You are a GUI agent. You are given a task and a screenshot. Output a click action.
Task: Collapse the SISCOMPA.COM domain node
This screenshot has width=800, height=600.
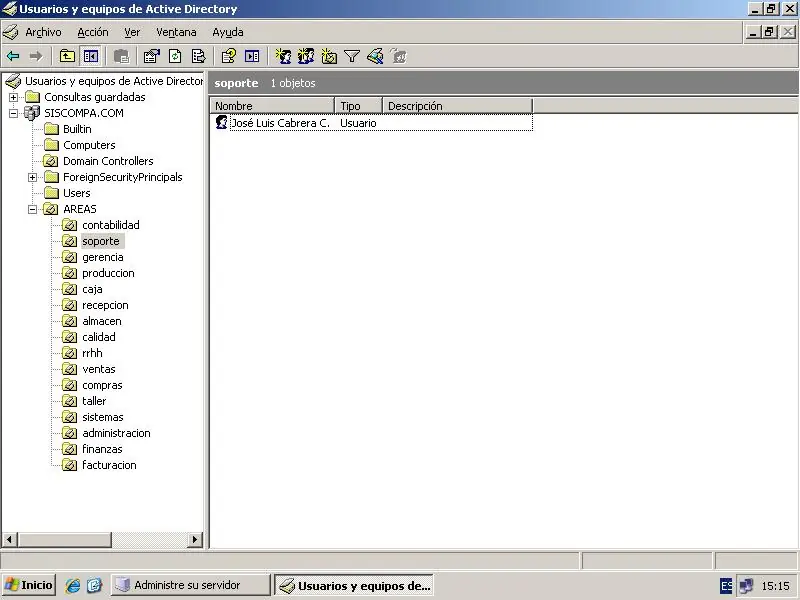pos(14,113)
